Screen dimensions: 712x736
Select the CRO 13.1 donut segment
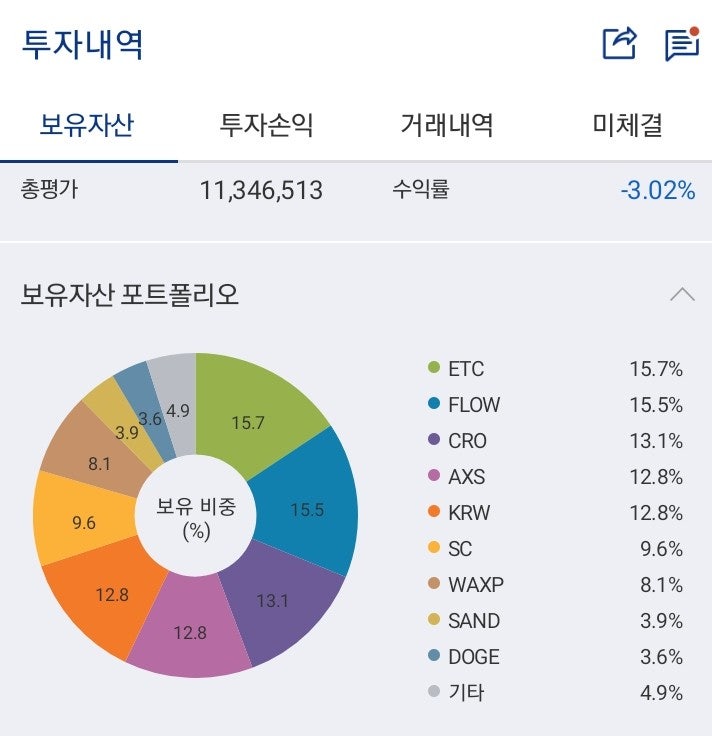tap(274, 598)
